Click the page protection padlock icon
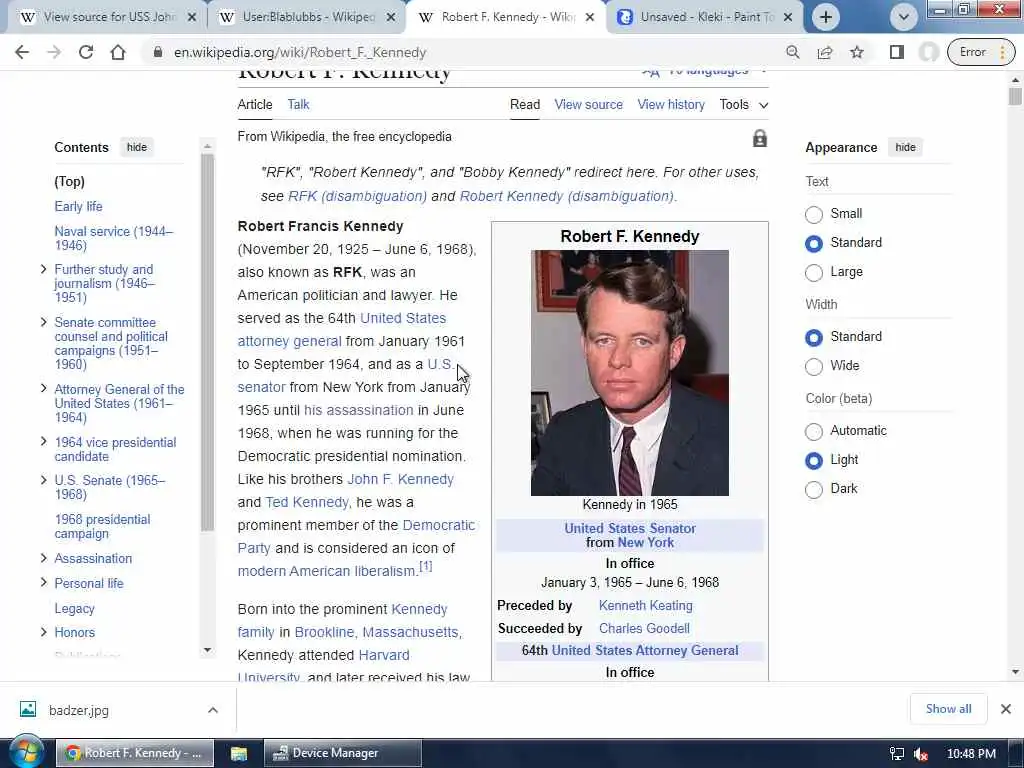The width and height of the screenshot is (1024, 768). coord(760,138)
